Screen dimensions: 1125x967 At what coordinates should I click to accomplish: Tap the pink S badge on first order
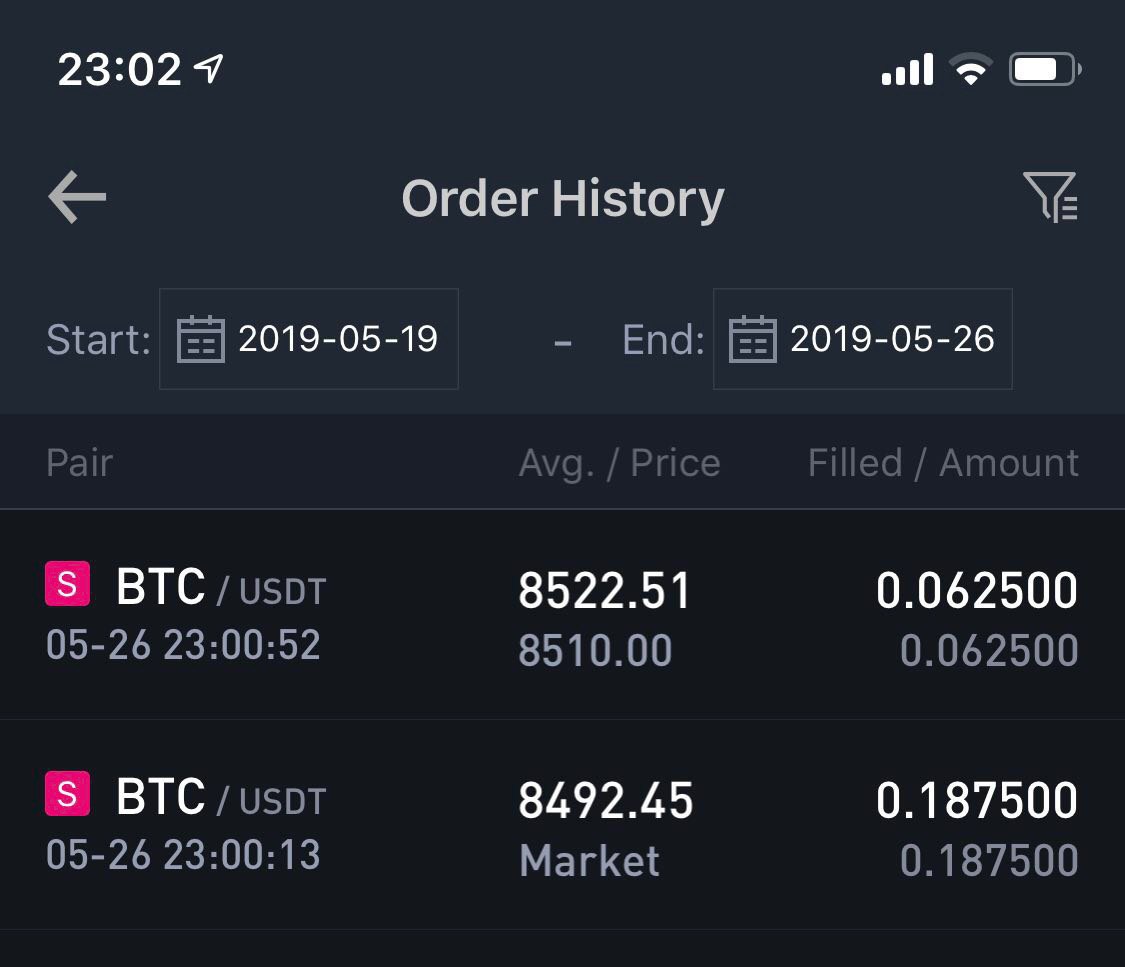67,584
